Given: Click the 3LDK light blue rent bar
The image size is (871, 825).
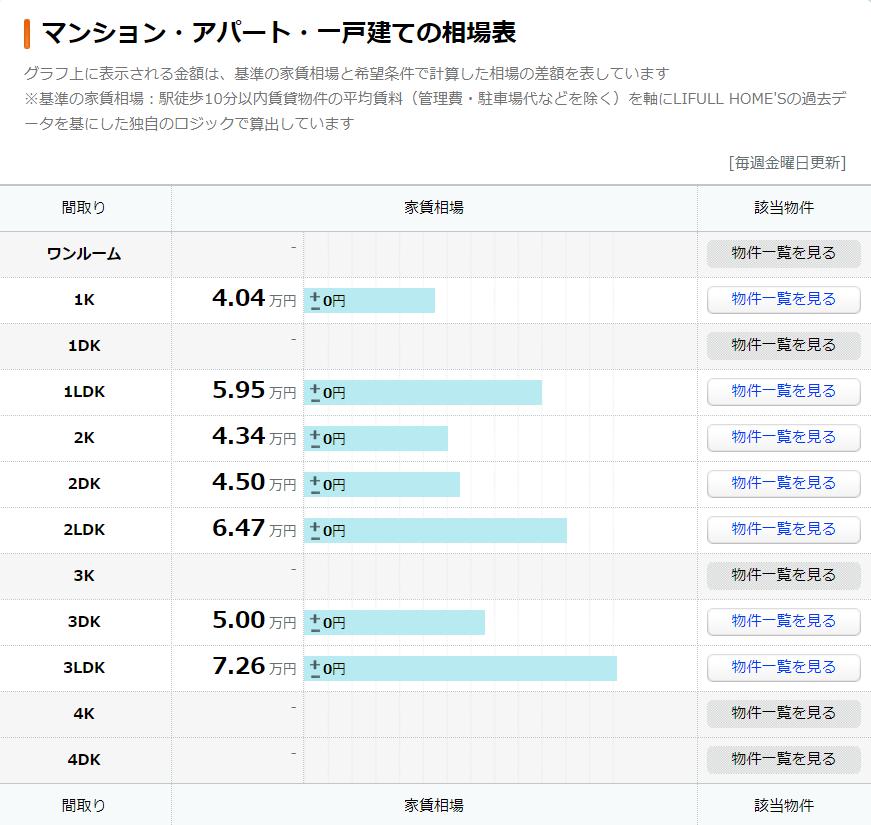Looking at the screenshot, I should 480,668.
